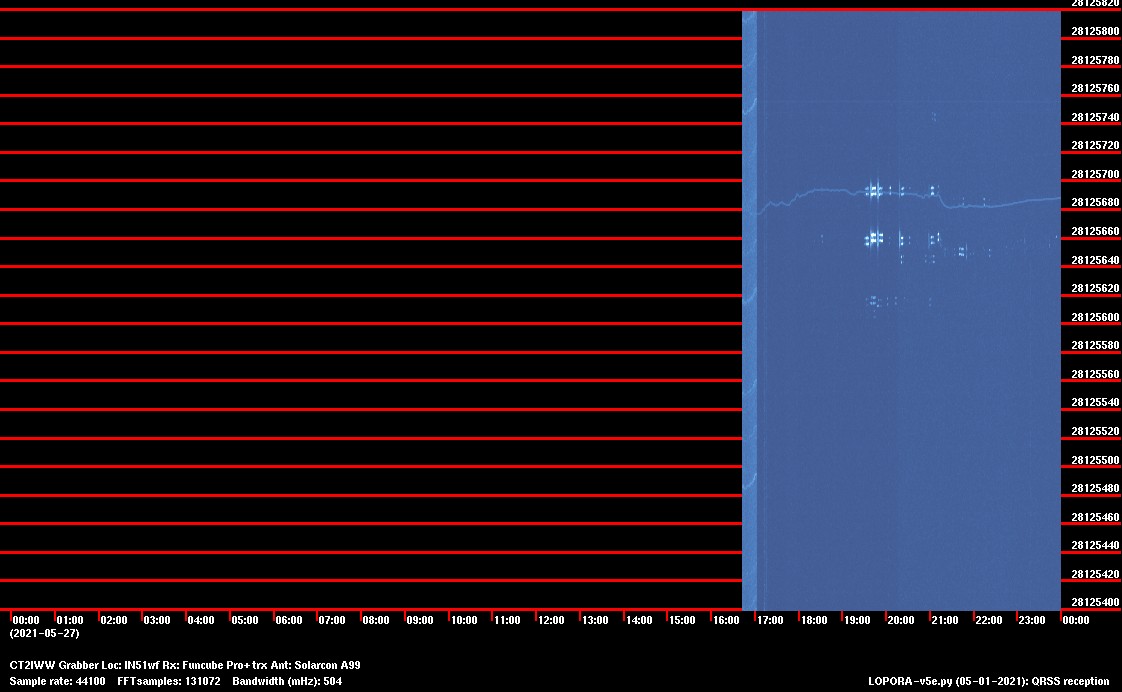The height and width of the screenshot is (692, 1122).
Task: Click the 28125440 frequency label
Action: coord(1095,545)
